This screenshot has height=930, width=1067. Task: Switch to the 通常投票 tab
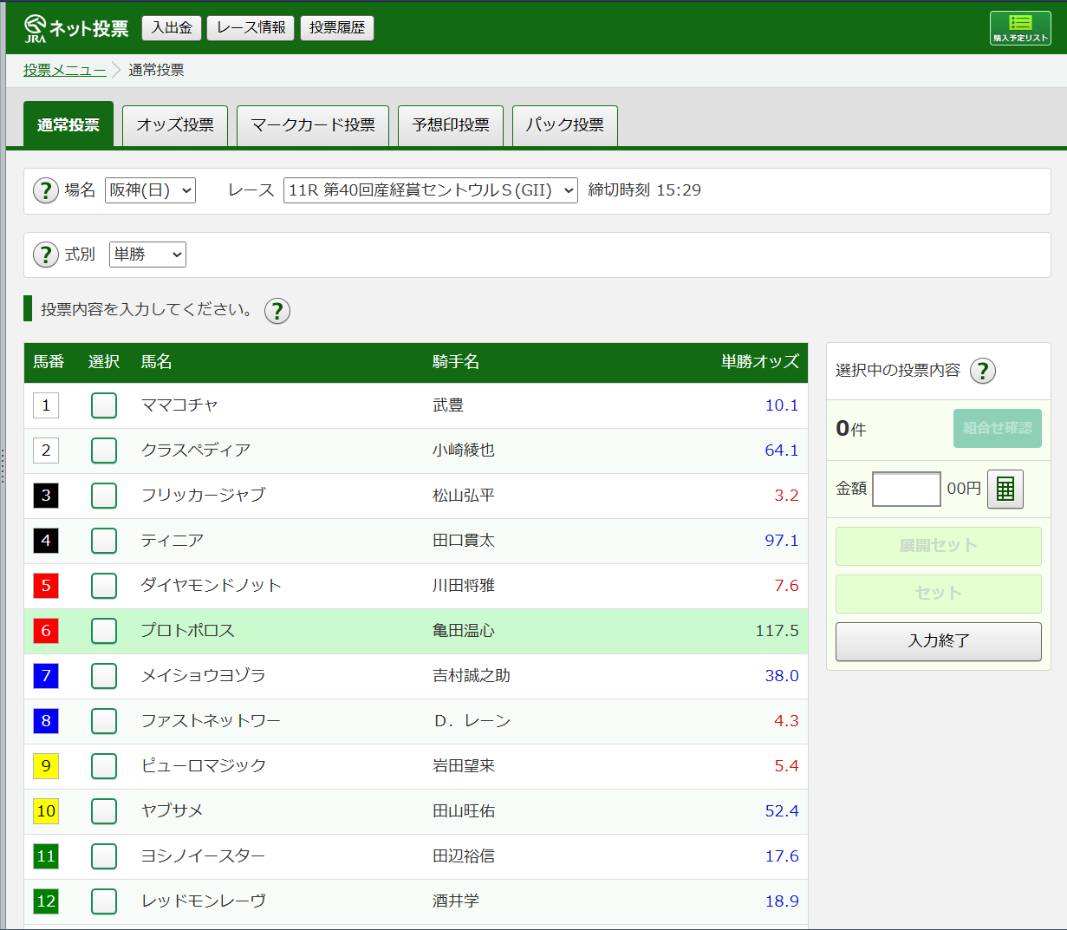68,125
